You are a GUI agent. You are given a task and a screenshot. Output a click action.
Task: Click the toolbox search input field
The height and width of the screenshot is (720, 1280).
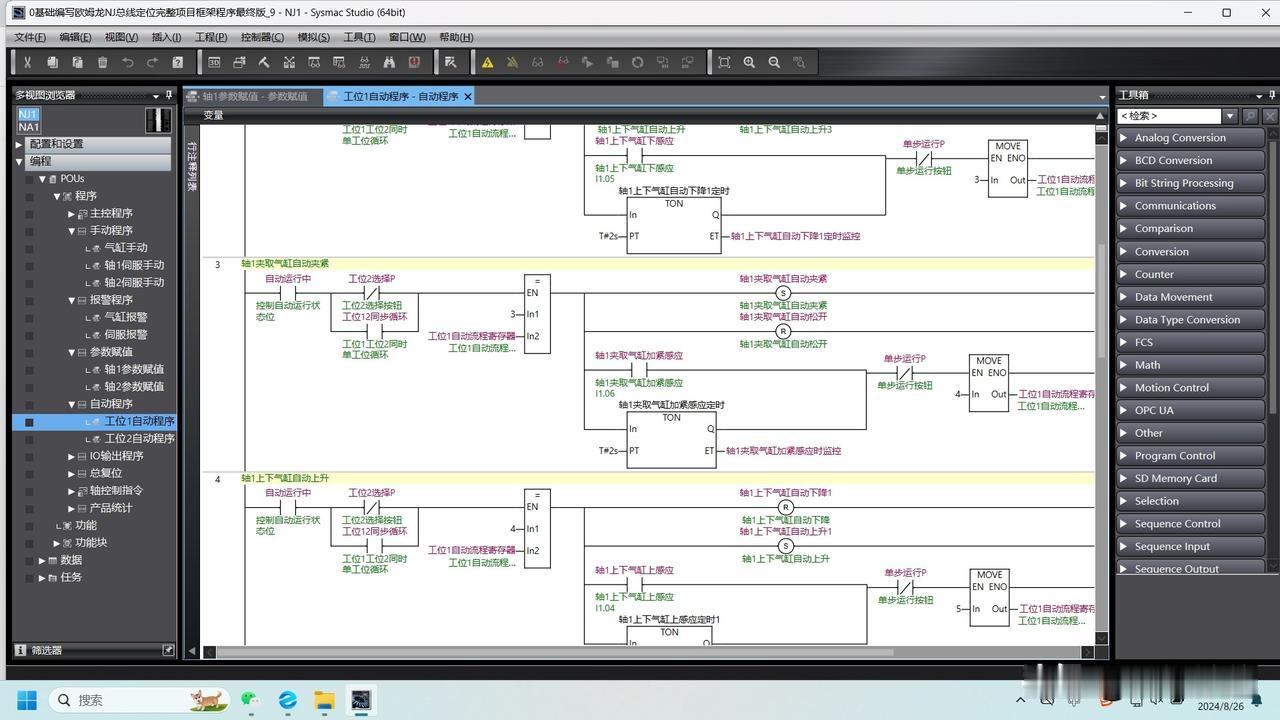1169,116
